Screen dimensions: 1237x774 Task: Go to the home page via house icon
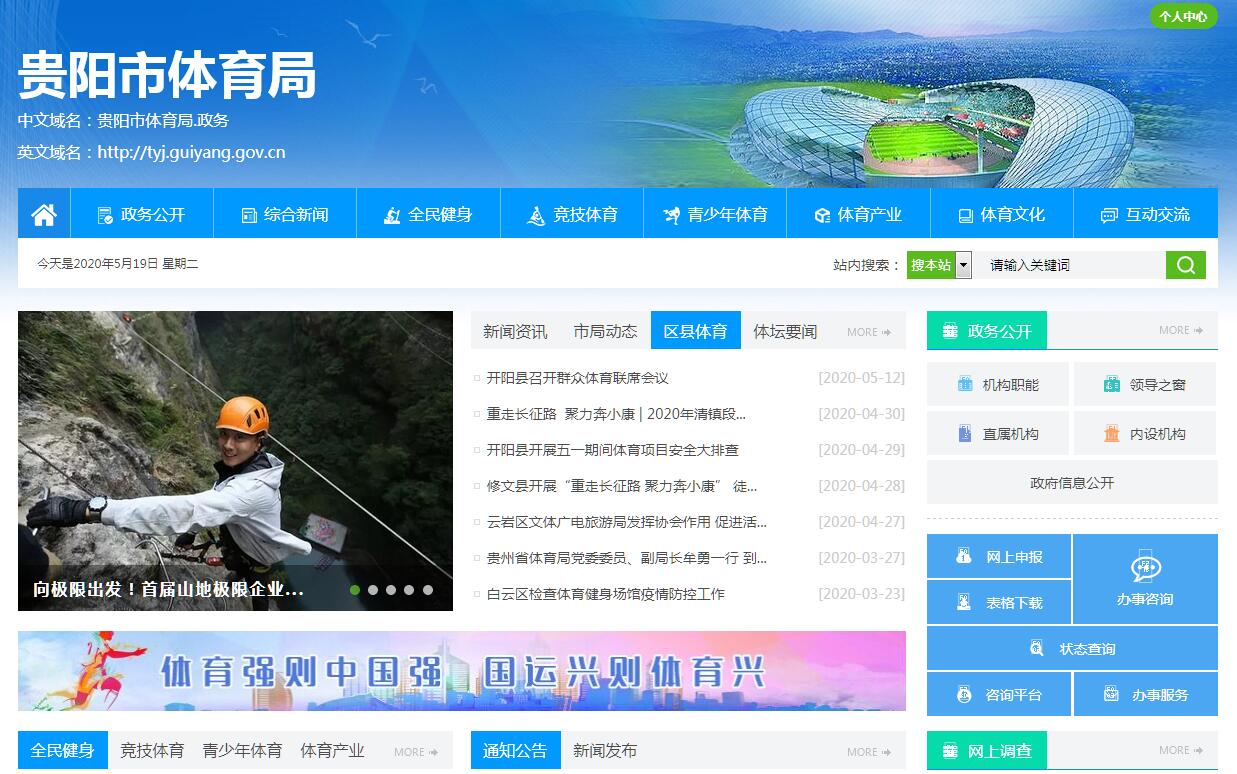(x=44, y=214)
